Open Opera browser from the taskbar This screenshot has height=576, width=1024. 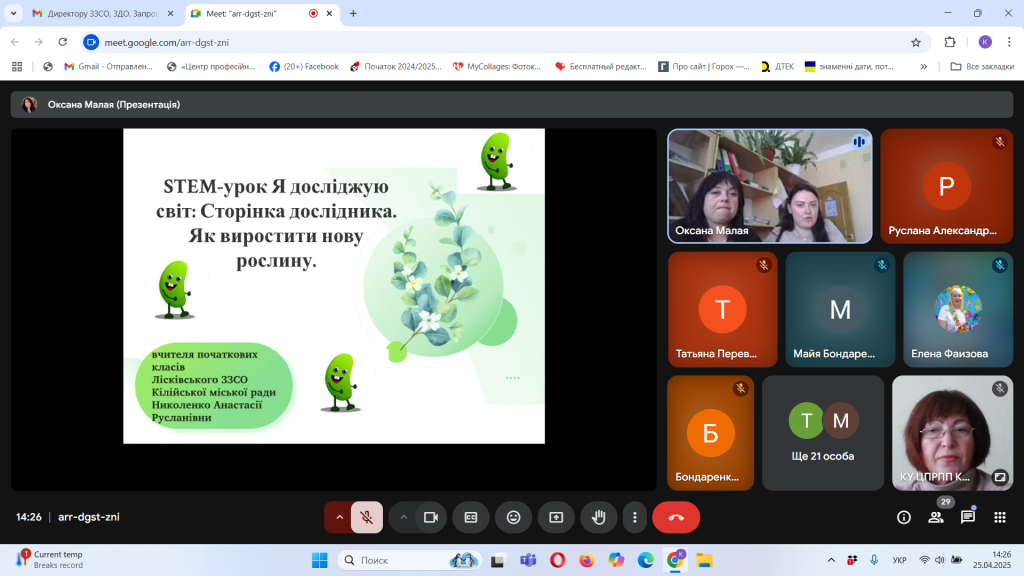click(557, 560)
